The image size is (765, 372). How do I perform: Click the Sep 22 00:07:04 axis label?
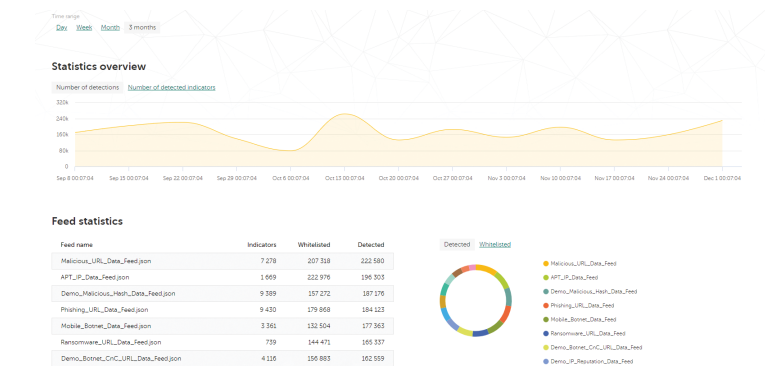[x=183, y=178]
